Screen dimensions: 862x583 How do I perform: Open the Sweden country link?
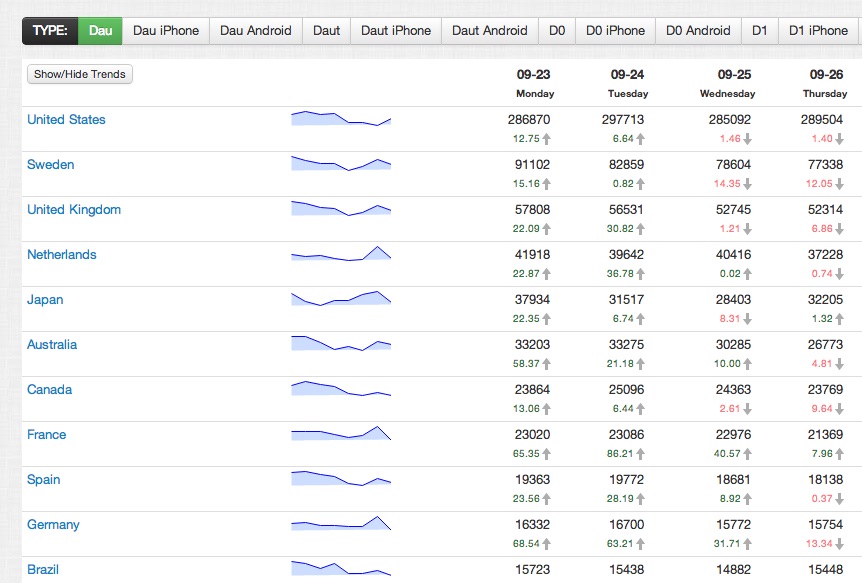click(51, 164)
